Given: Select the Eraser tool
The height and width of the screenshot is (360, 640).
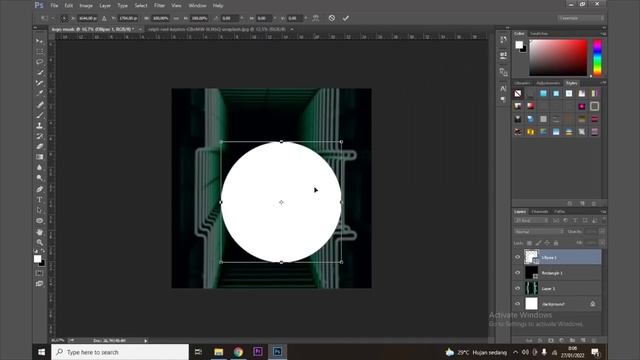Looking at the screenshot, I should click(39, 147).
